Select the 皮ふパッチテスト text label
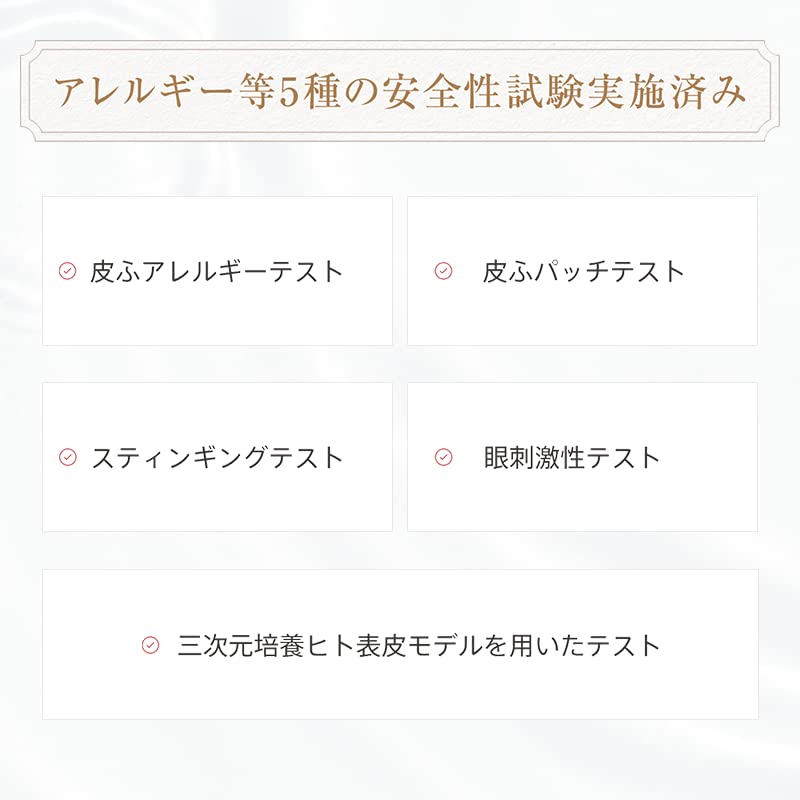800x800 pixels. pyautogui.click(x=583, y=271)
